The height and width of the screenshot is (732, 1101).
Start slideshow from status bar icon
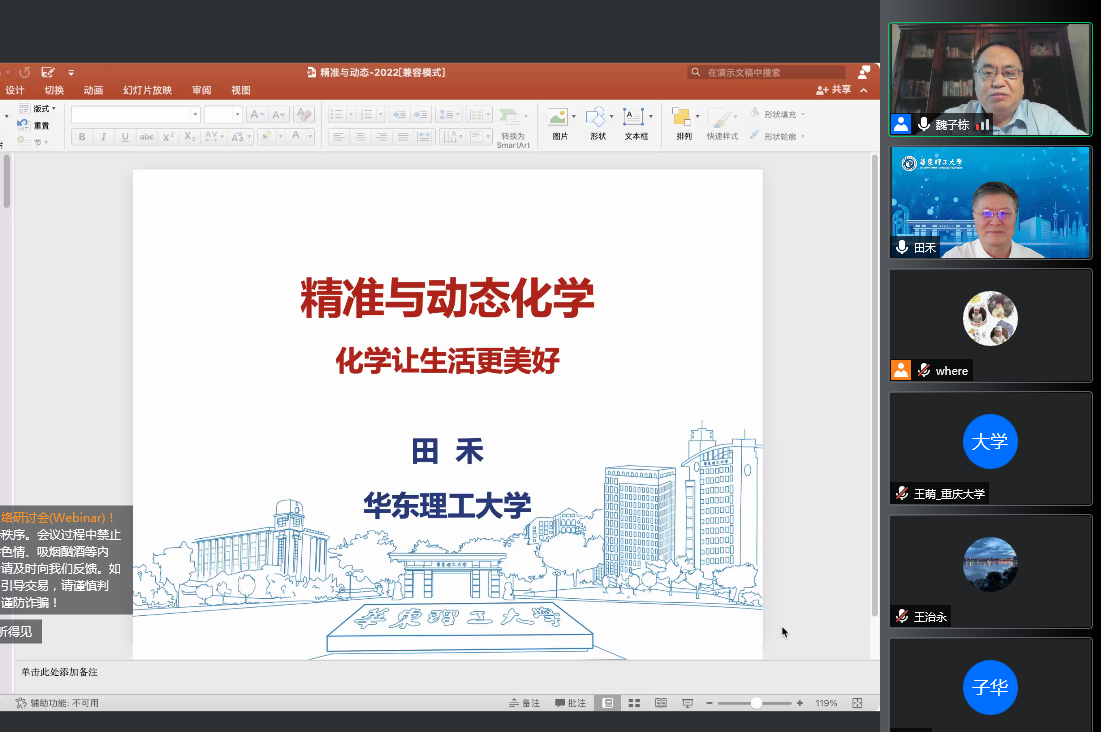point(688,703)
